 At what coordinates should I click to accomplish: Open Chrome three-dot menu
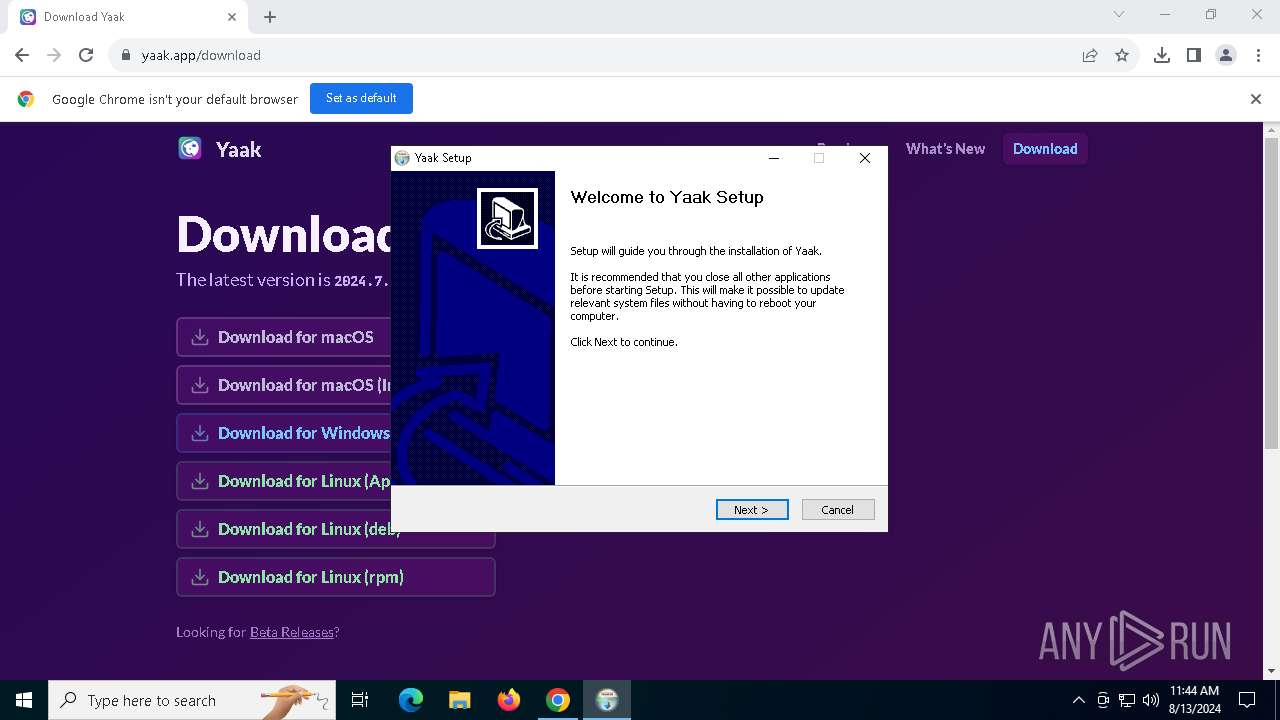coord(1258,55)
